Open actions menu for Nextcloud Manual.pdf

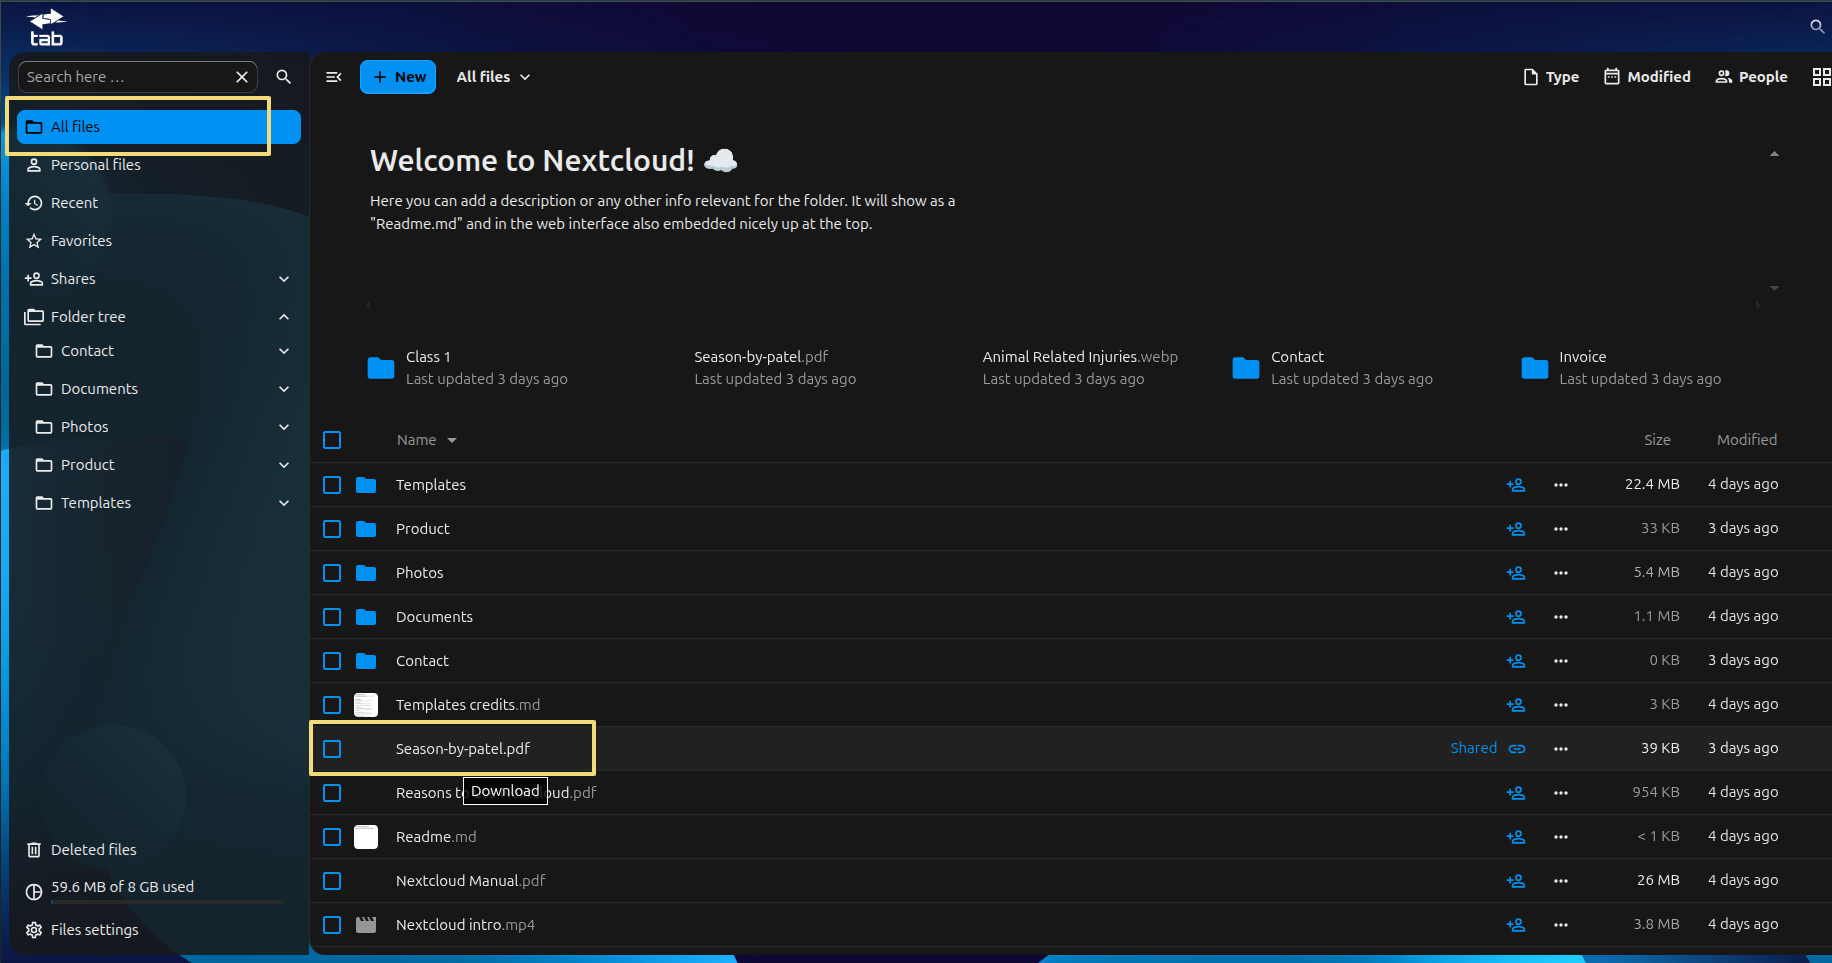click(x=1561, y=881)
